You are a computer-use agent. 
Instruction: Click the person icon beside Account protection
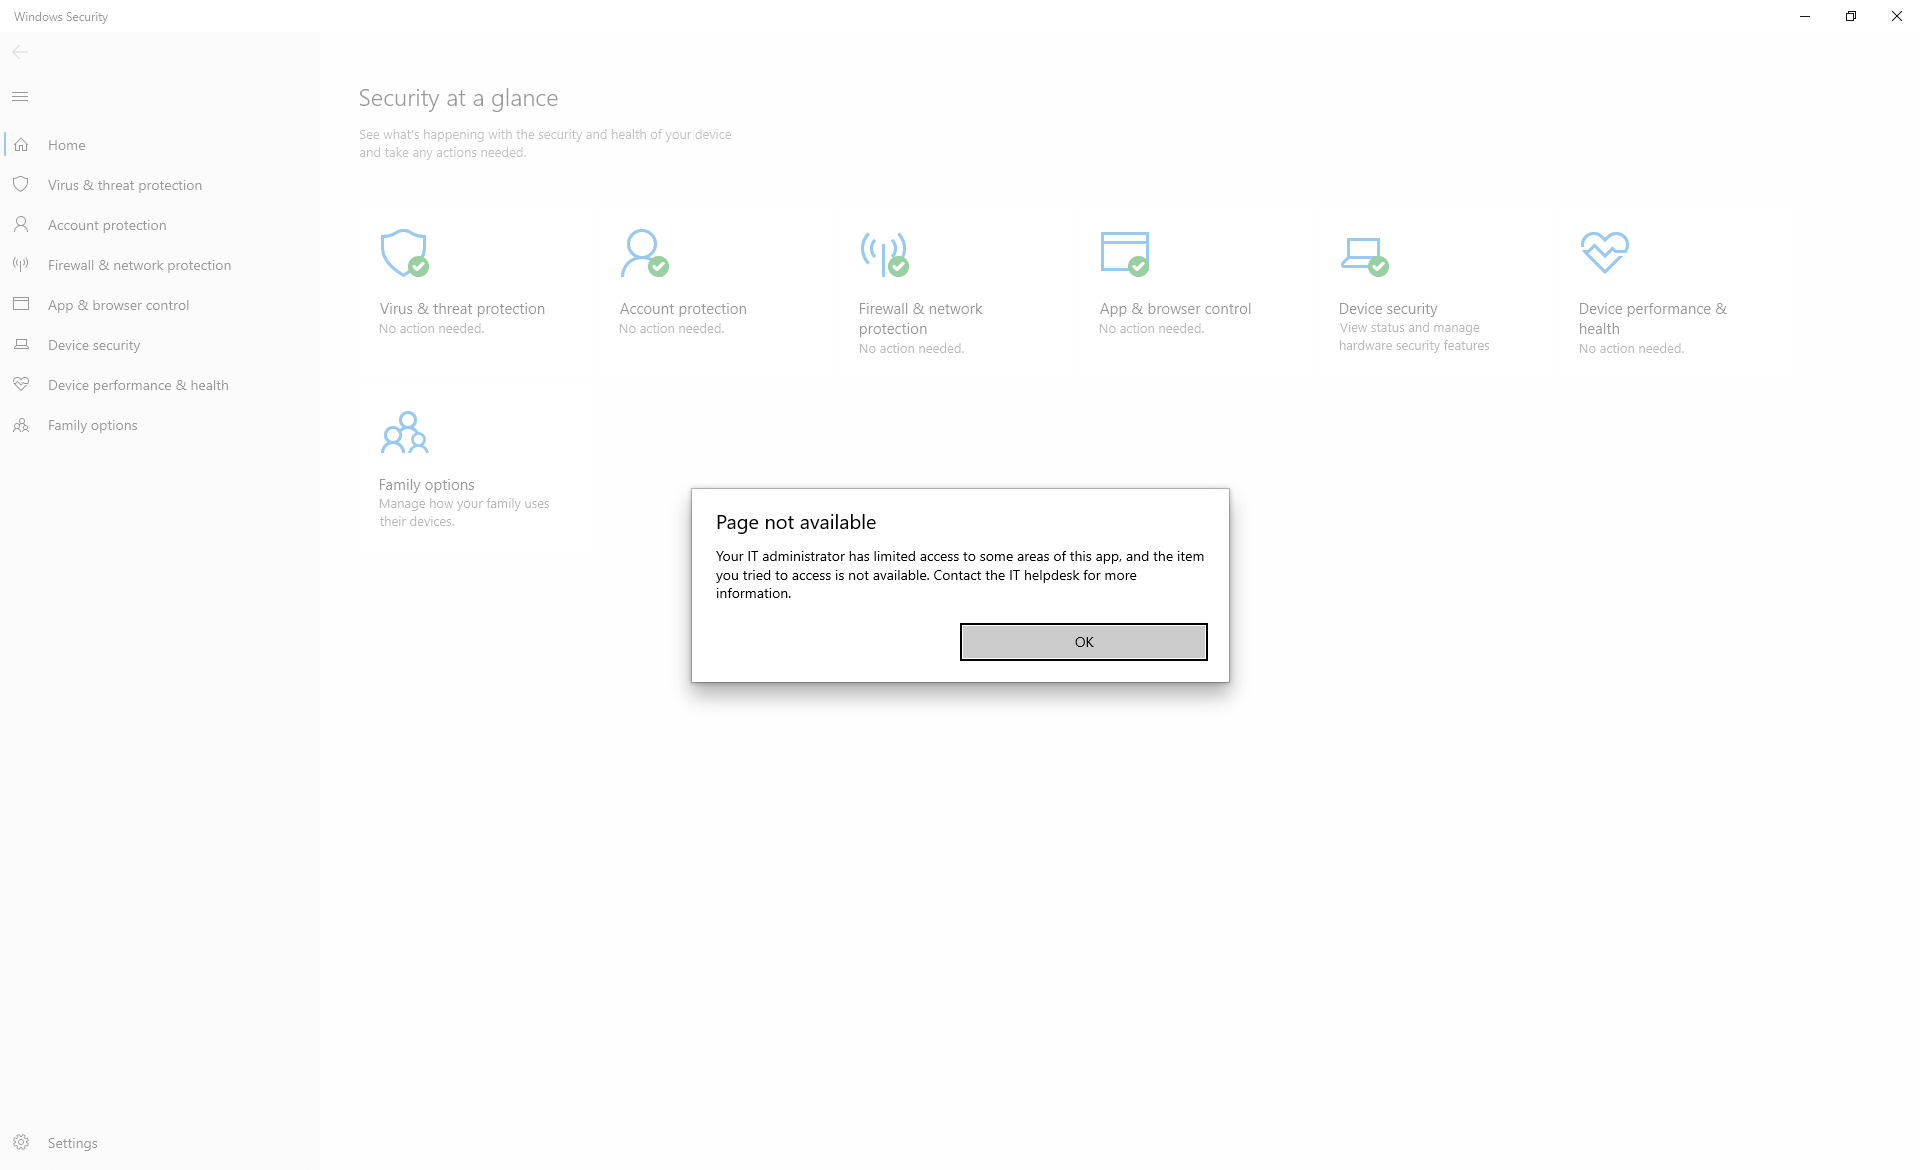click(x=21, y=225)
